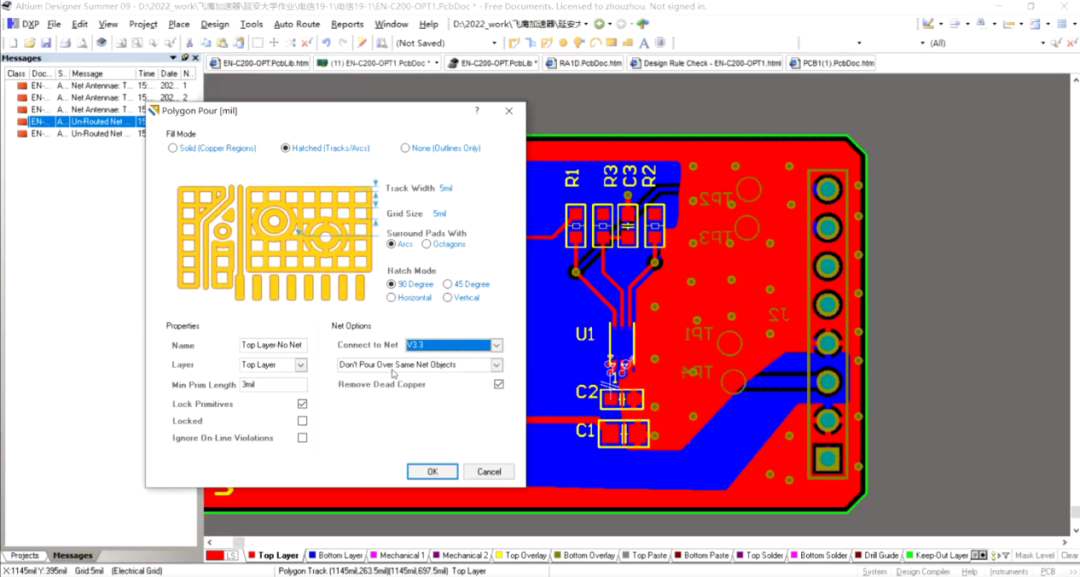Image resolution: width=1080 pixels, height=577 pixels.
Task: Open a document via folder icon
Action: click(x=30, y=43)
